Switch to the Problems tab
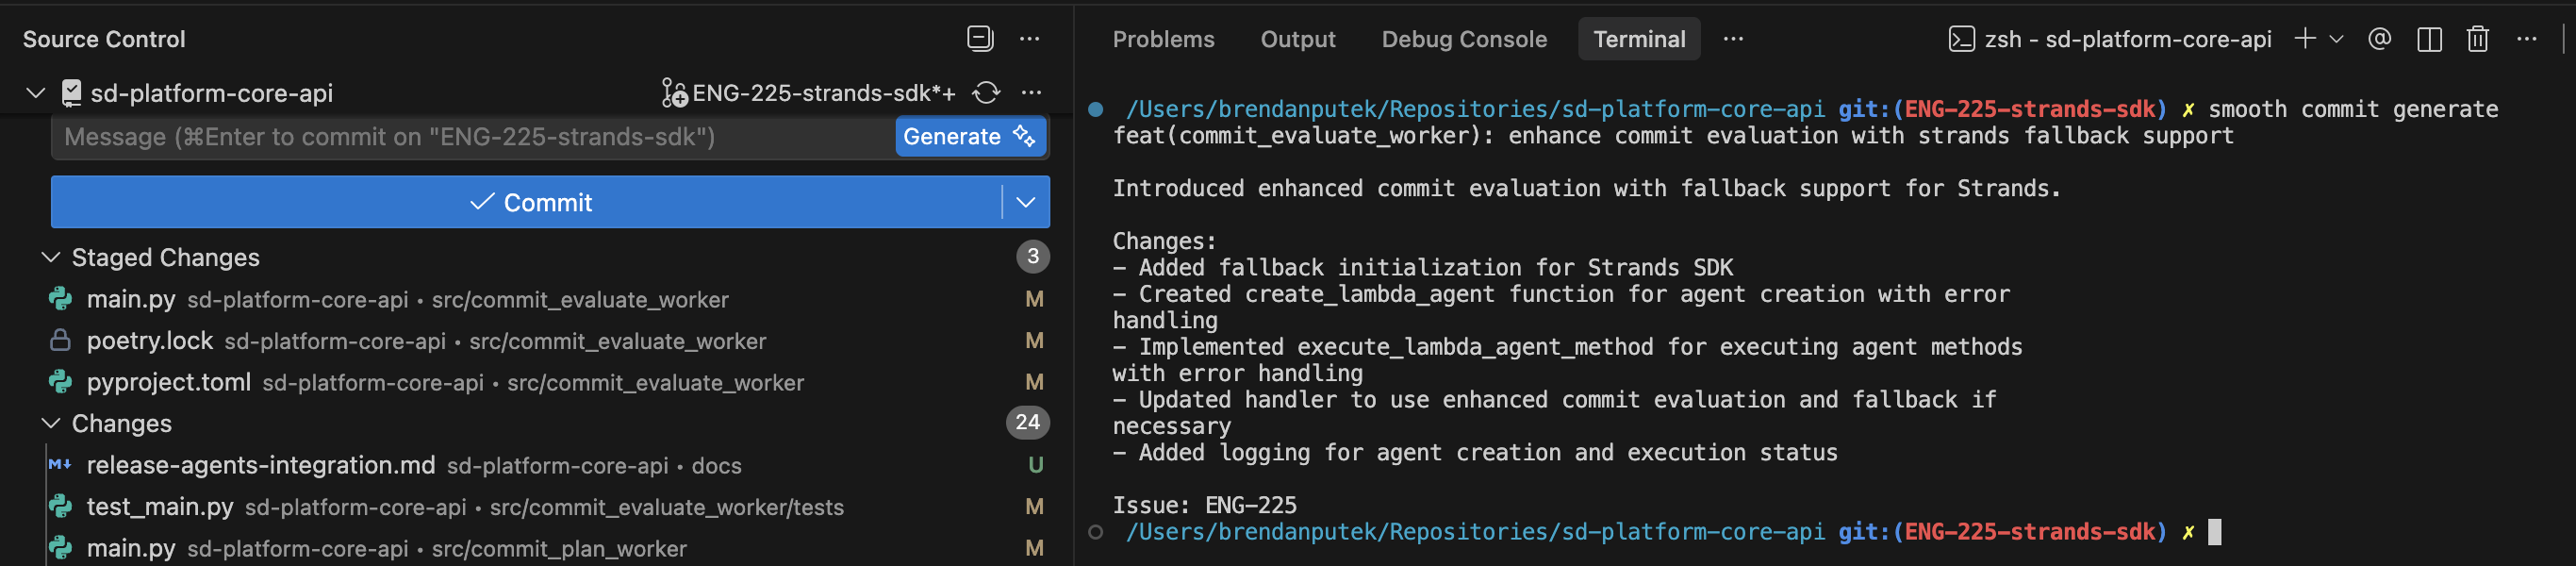This screenshot has width=2576, height=566. pos(1163,39)
